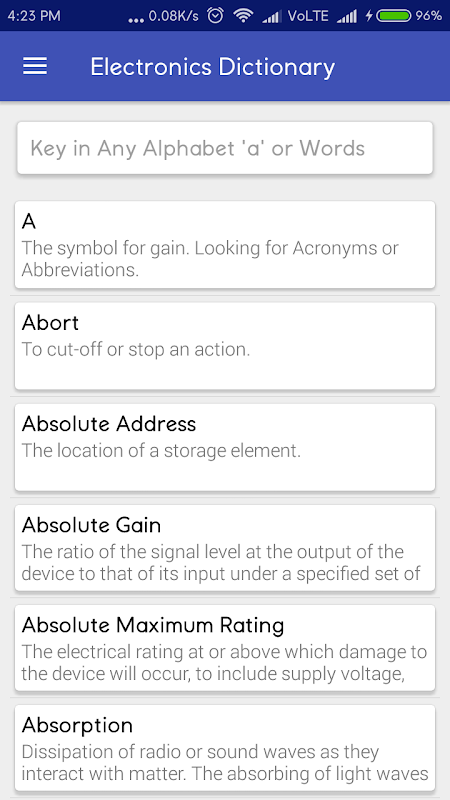Tap the battery indicator icon
The image size is (450, 800).
394,16
